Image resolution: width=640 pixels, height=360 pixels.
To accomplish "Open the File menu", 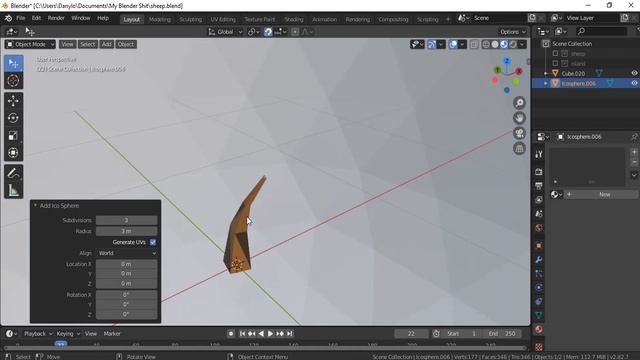I will 21,18.
